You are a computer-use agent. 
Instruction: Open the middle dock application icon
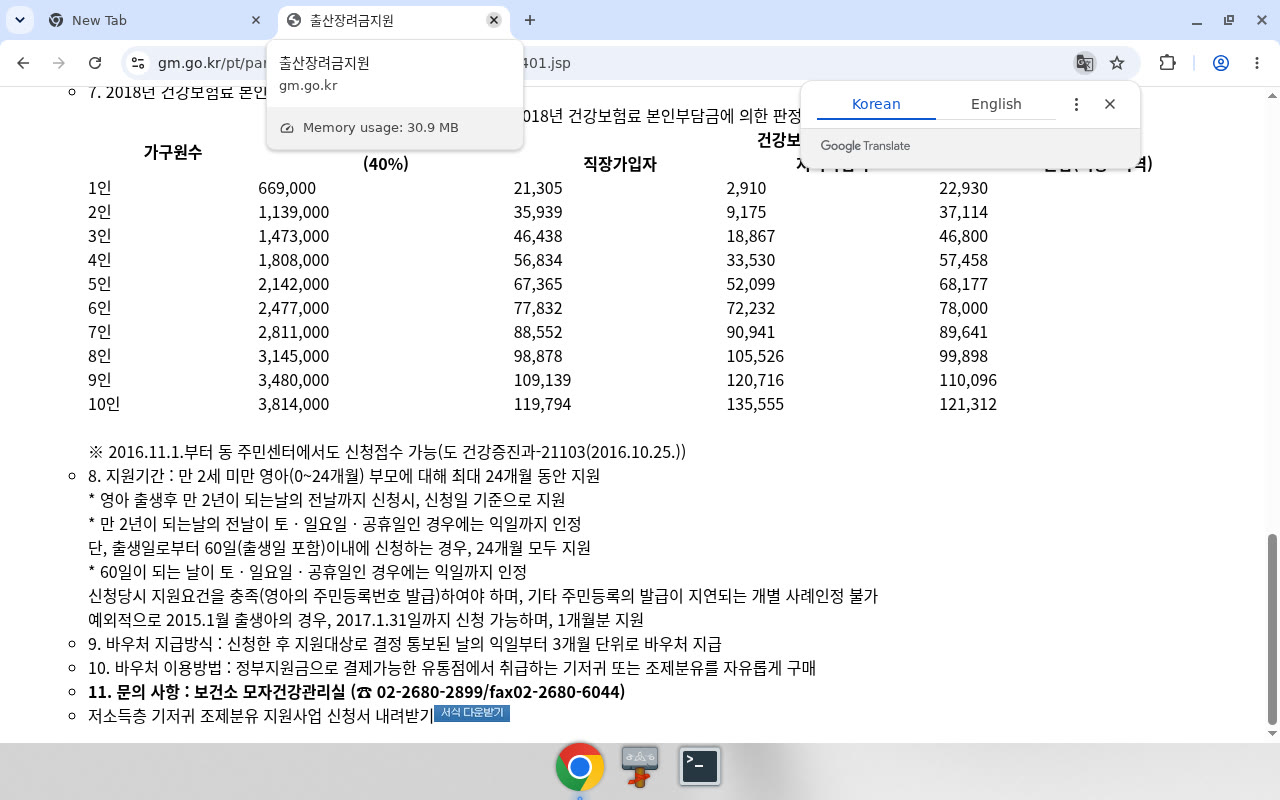point(640,767)
